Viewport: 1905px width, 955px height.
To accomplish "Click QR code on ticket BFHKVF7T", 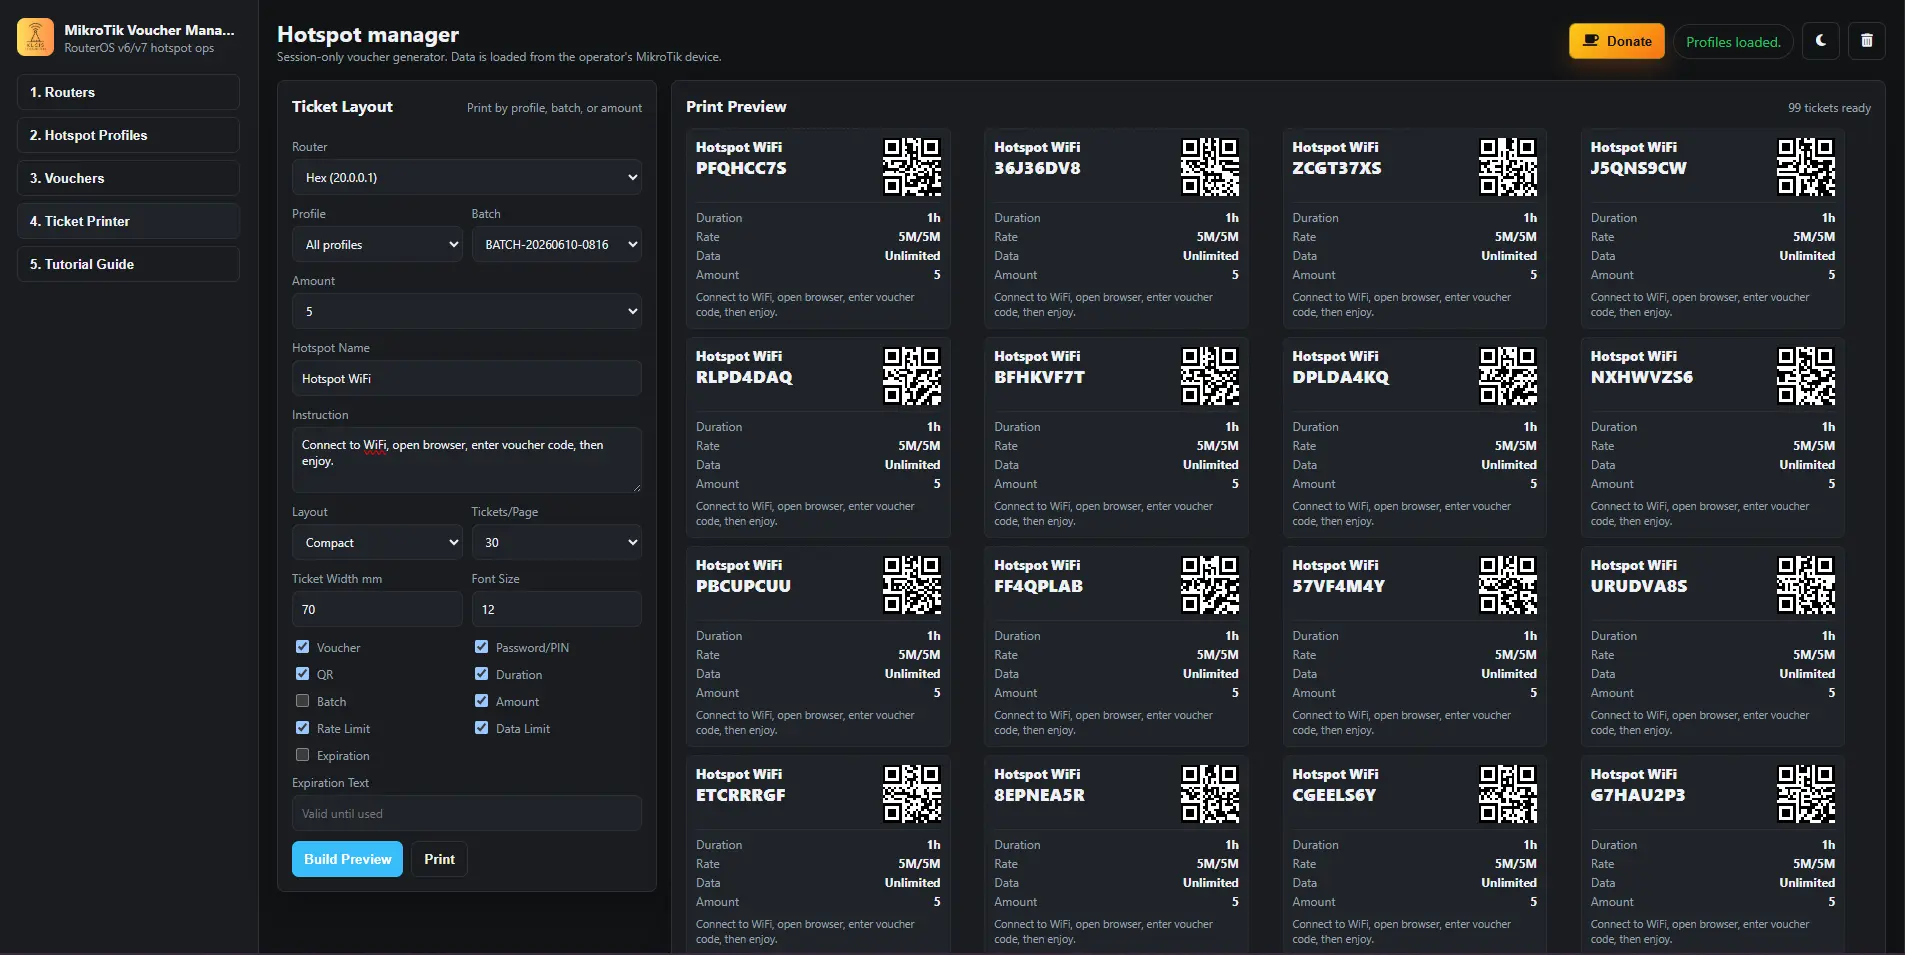I will click(x=1210, y=376).
